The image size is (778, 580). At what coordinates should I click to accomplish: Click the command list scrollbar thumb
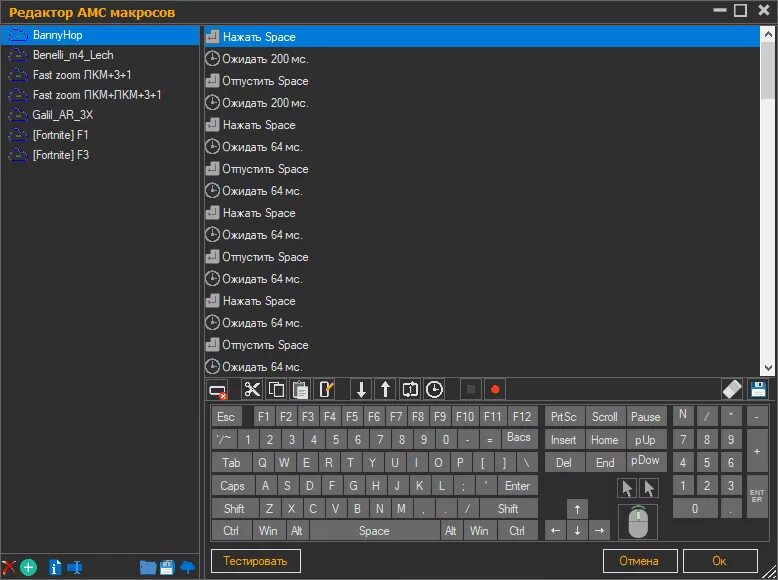point(768,71)
